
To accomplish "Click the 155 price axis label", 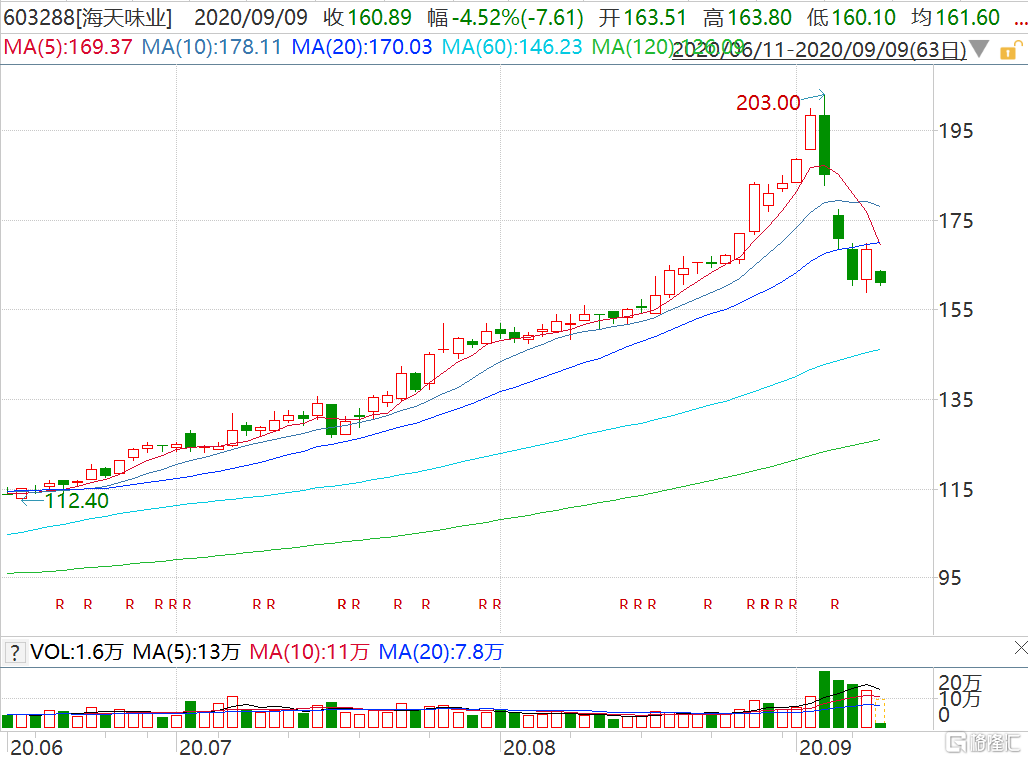I will (956, 310).
